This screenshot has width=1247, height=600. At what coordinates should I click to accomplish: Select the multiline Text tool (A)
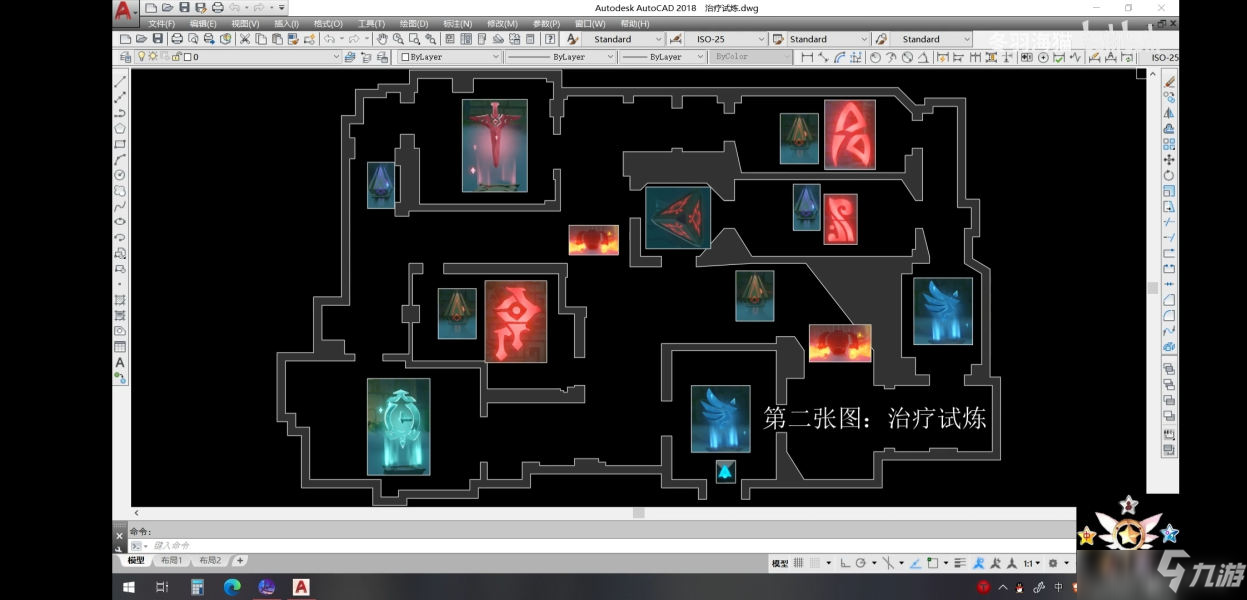[120, 362]
